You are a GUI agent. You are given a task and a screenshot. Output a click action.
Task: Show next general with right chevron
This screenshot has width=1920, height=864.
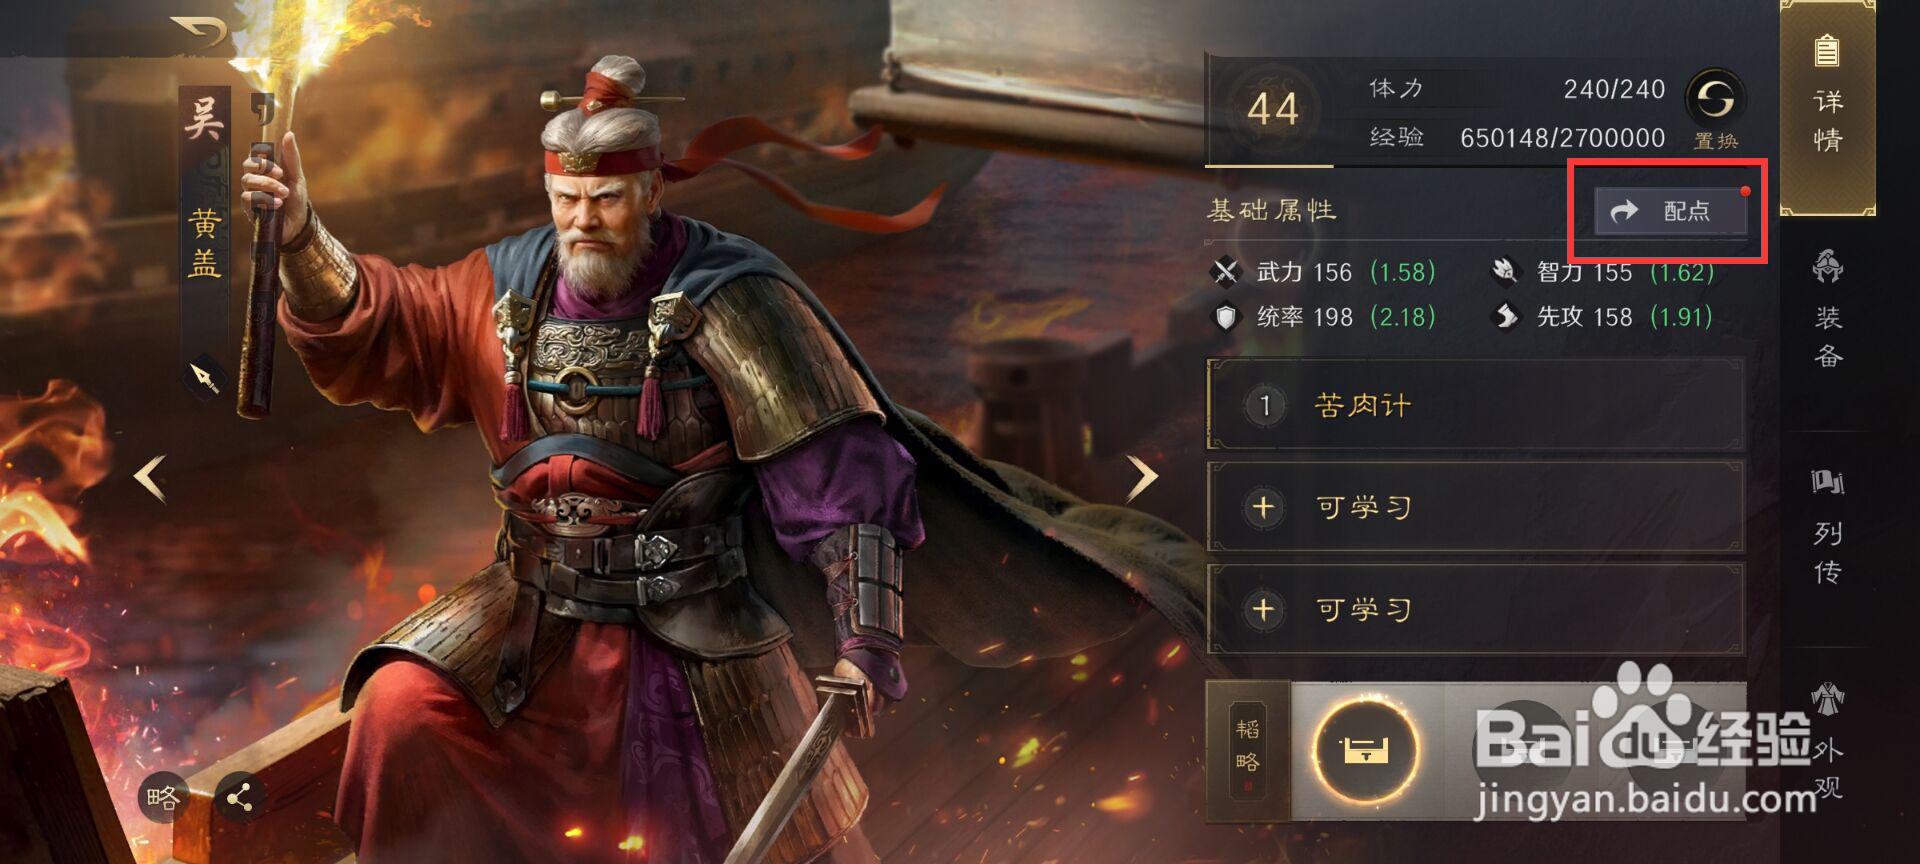[x=1141, y=478]
